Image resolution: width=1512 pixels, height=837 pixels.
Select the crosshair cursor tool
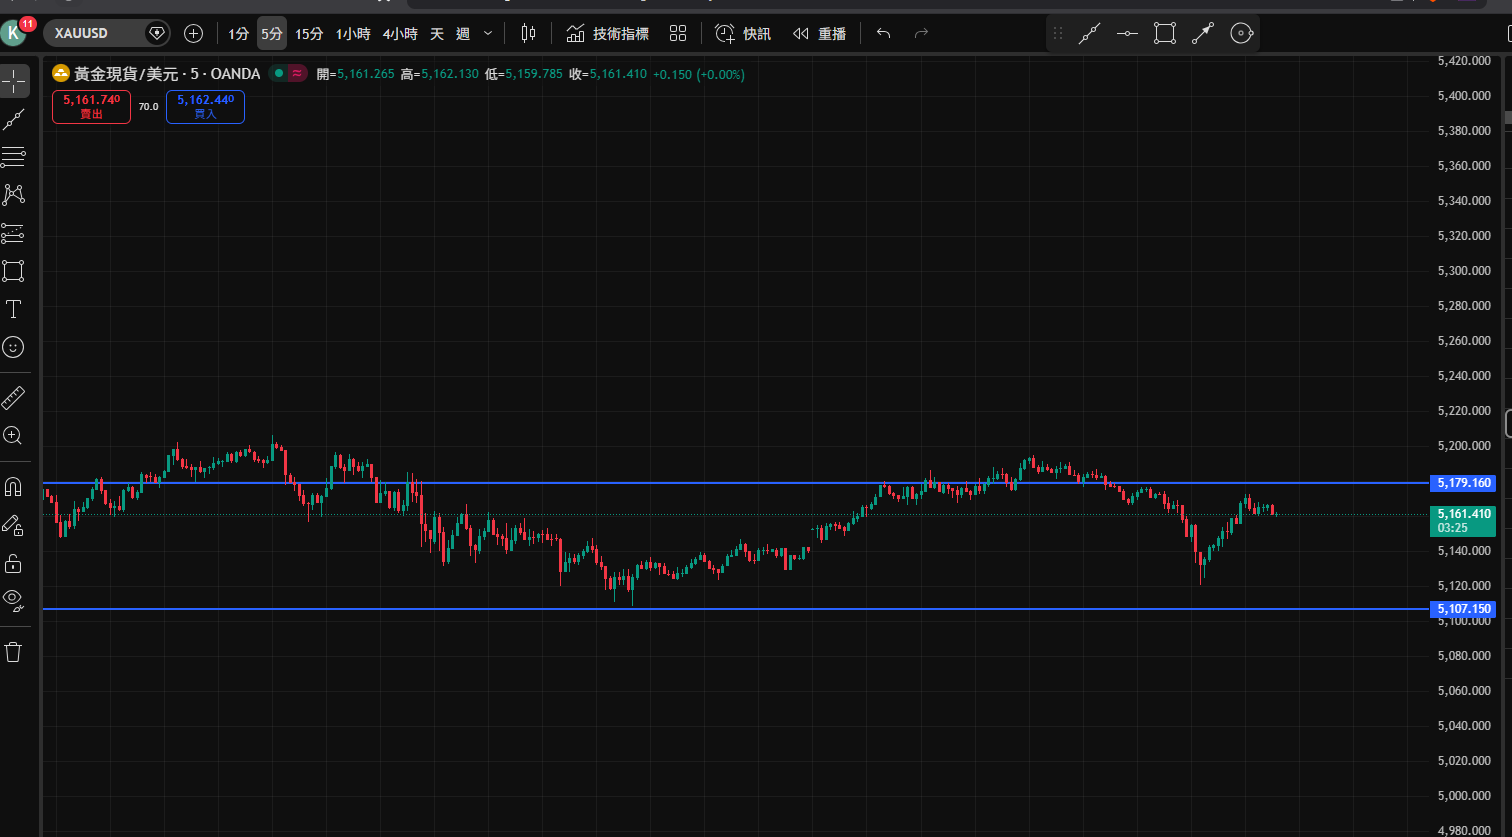pos(14,82)
